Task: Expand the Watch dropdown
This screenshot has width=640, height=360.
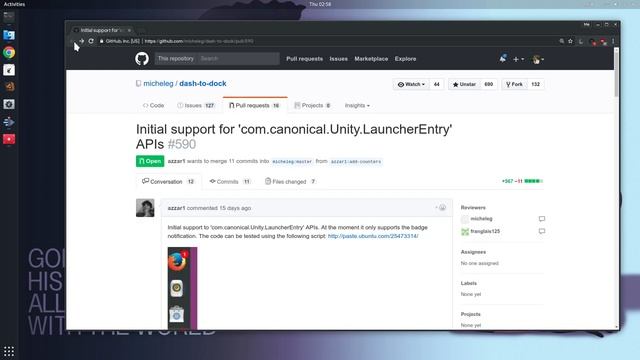Action: (411, 84)
